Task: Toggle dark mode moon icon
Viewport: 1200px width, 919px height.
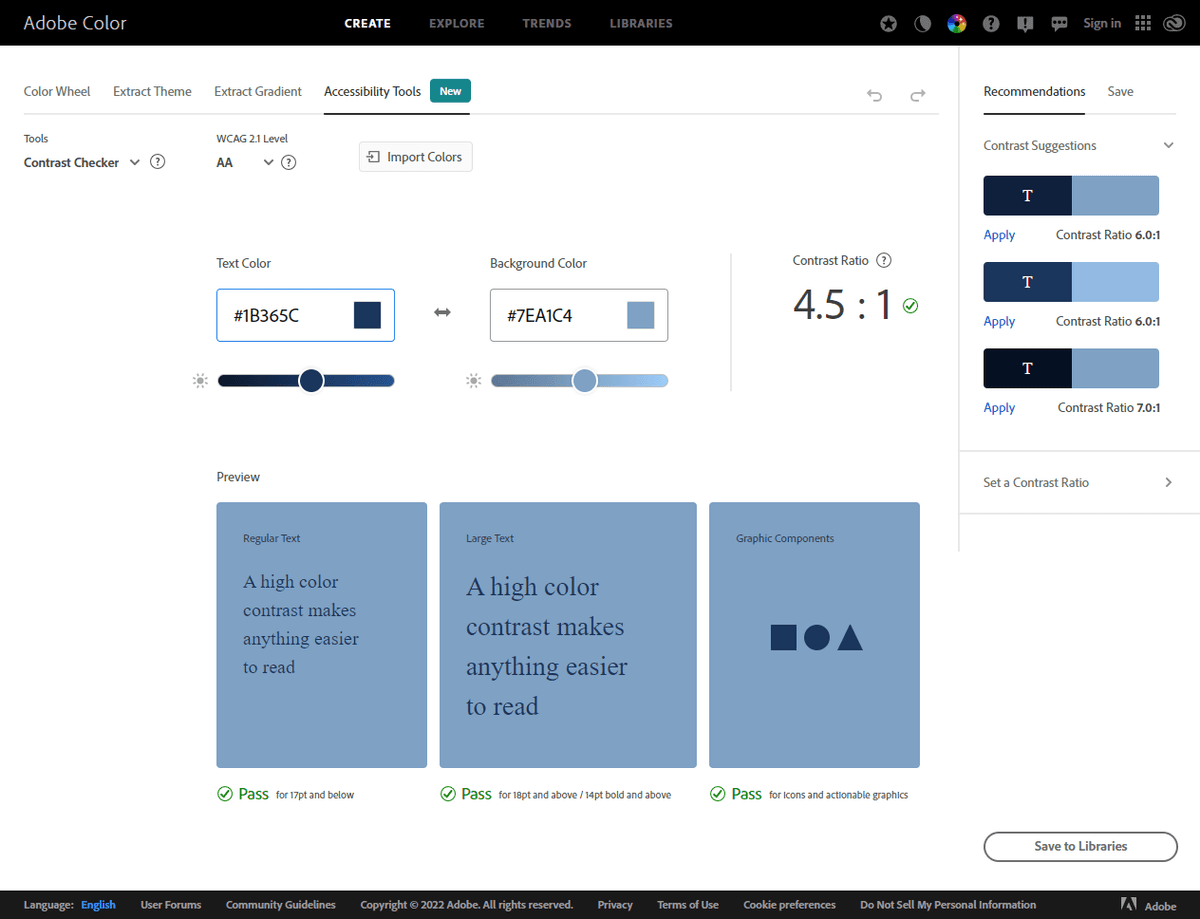Action: pyautogui.click(x=922, y=24)
